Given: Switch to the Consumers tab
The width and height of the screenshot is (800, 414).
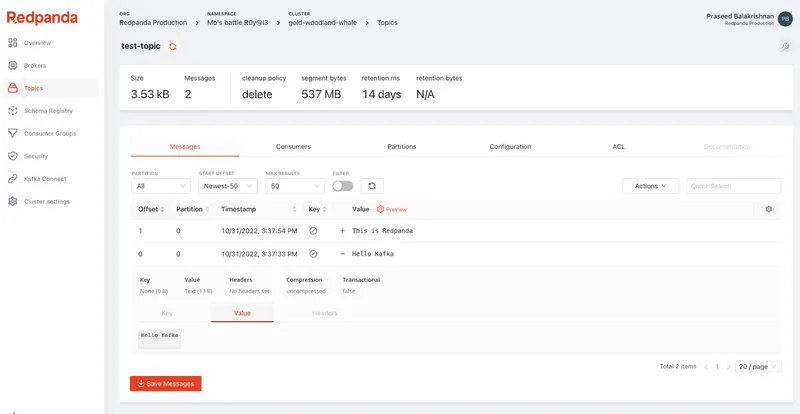Looking at the screenshot, I should pyautogui.click(x=293, y=147).
